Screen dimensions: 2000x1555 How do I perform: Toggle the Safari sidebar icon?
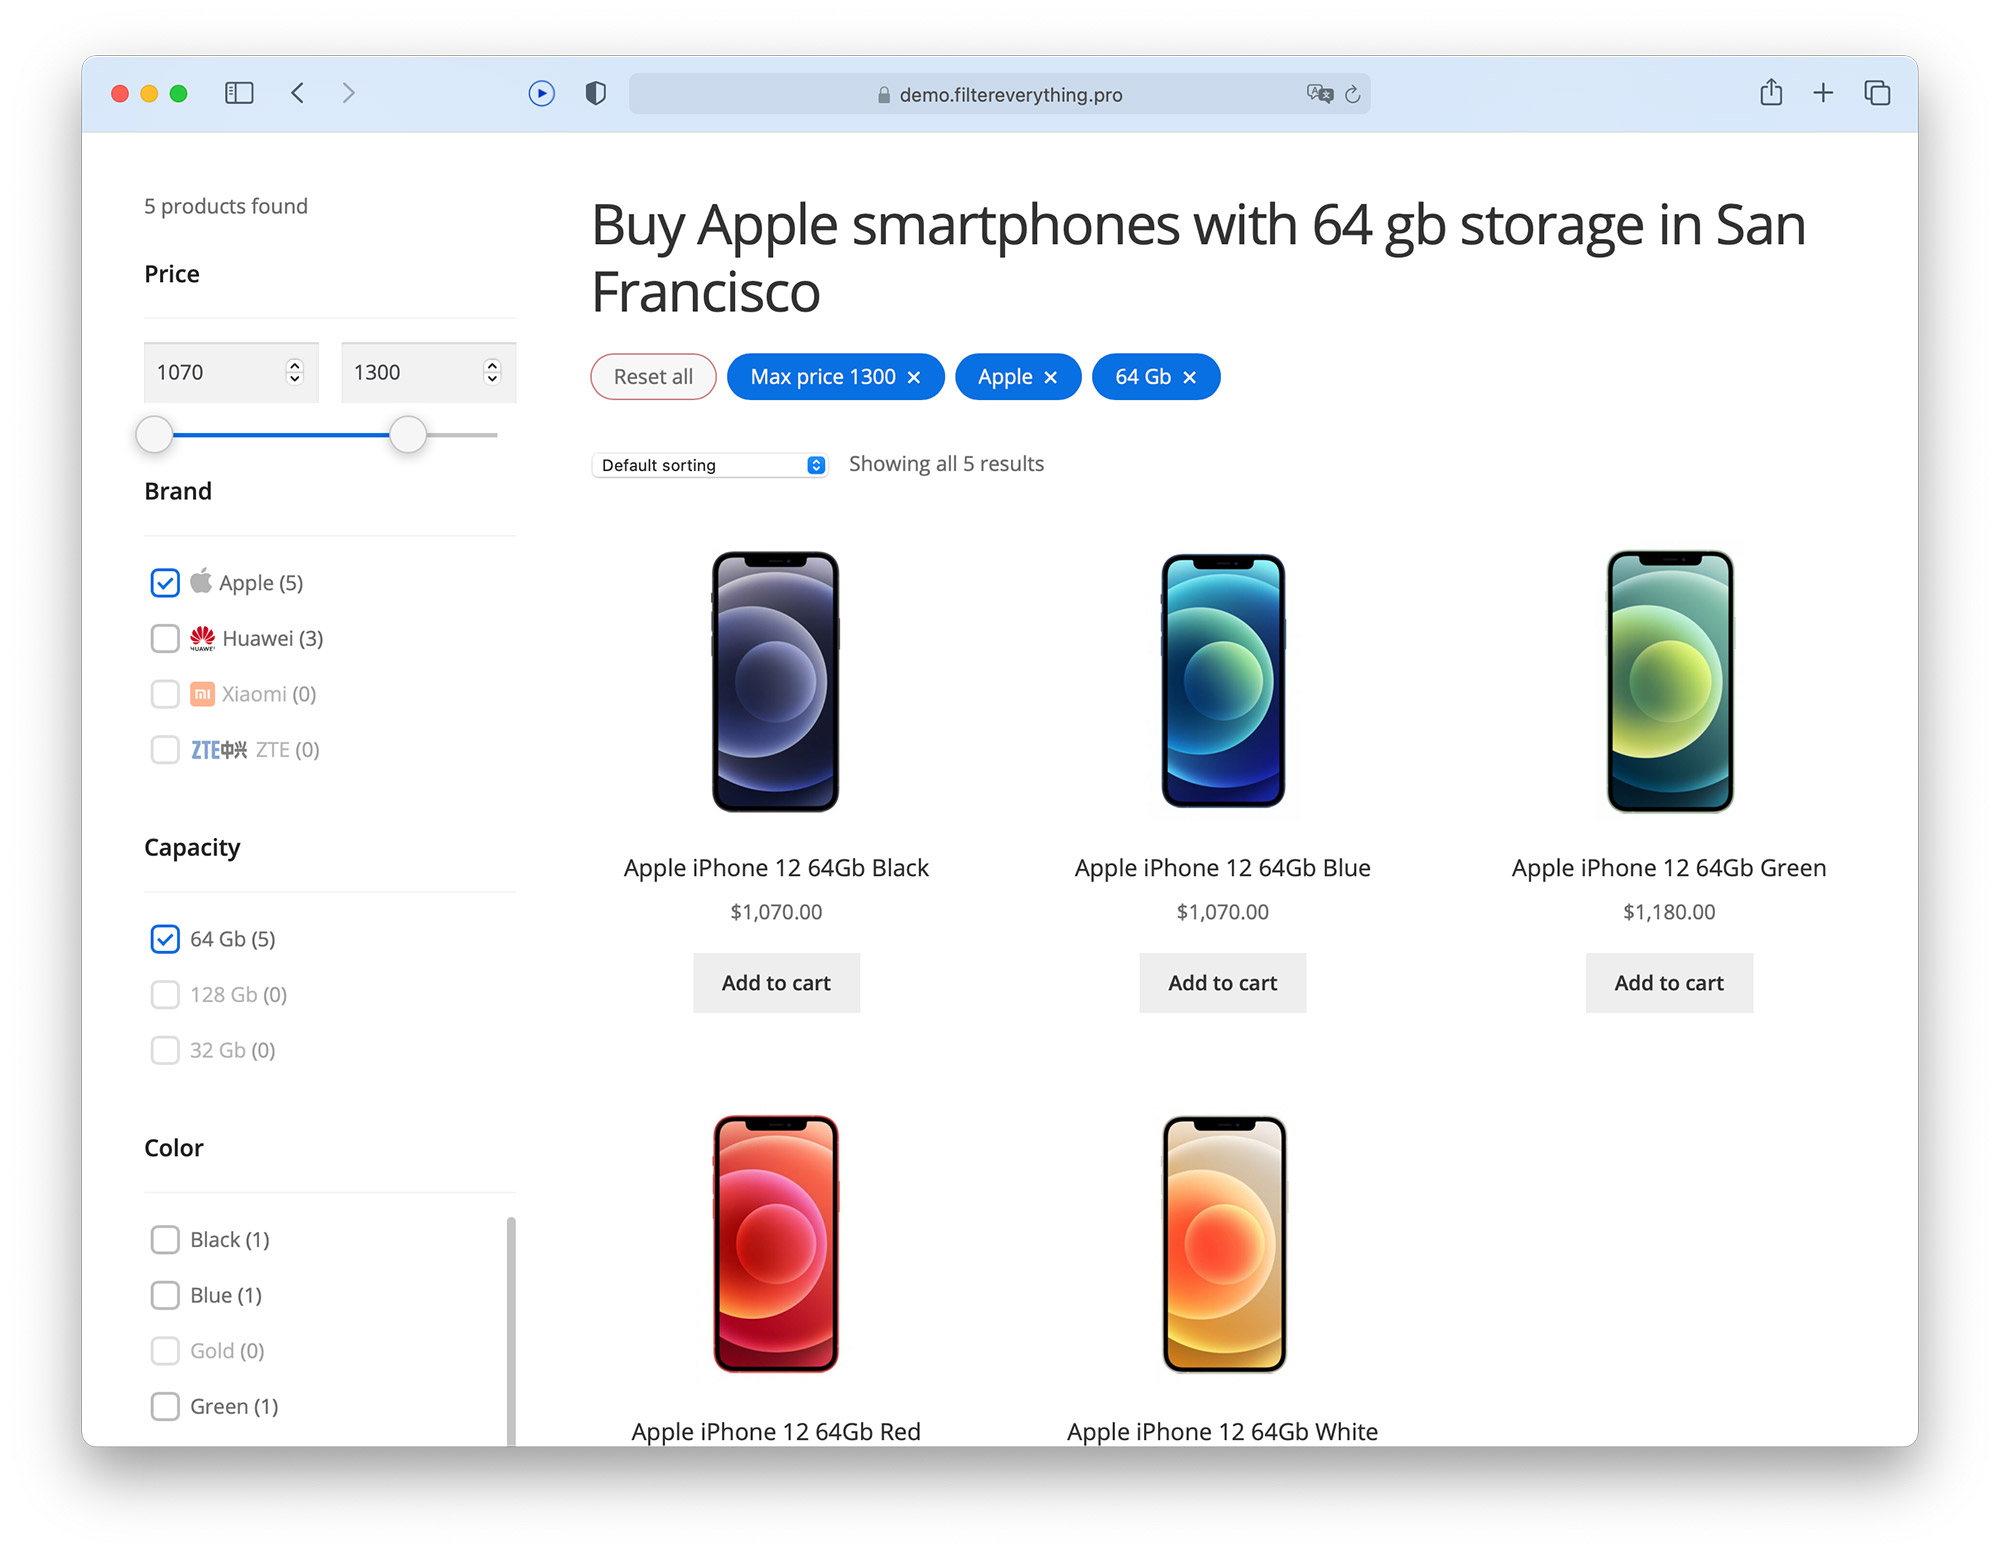coord(239,93)
